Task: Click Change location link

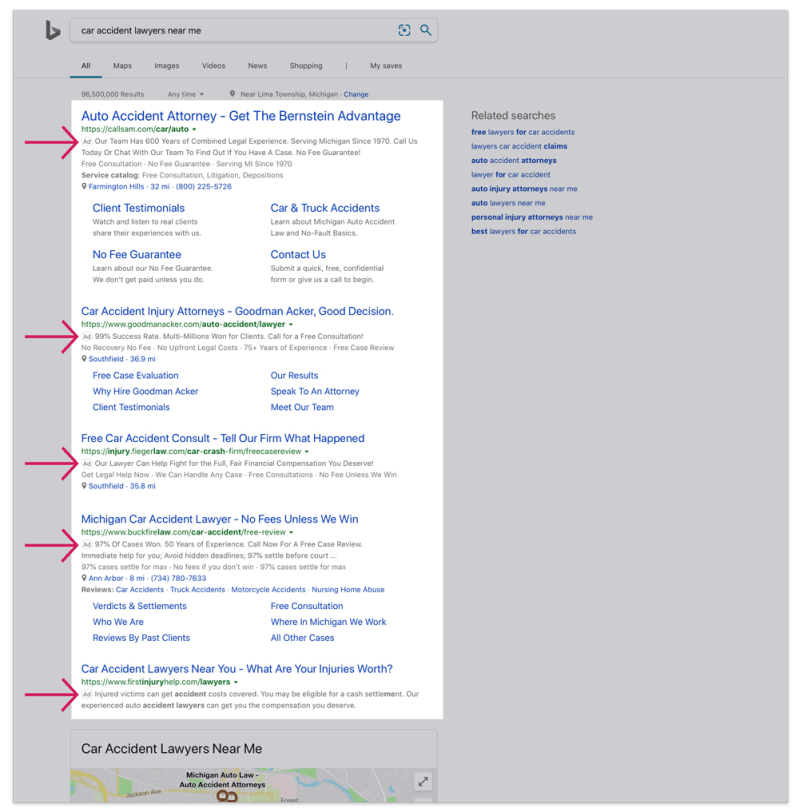Action: [356, 94]
